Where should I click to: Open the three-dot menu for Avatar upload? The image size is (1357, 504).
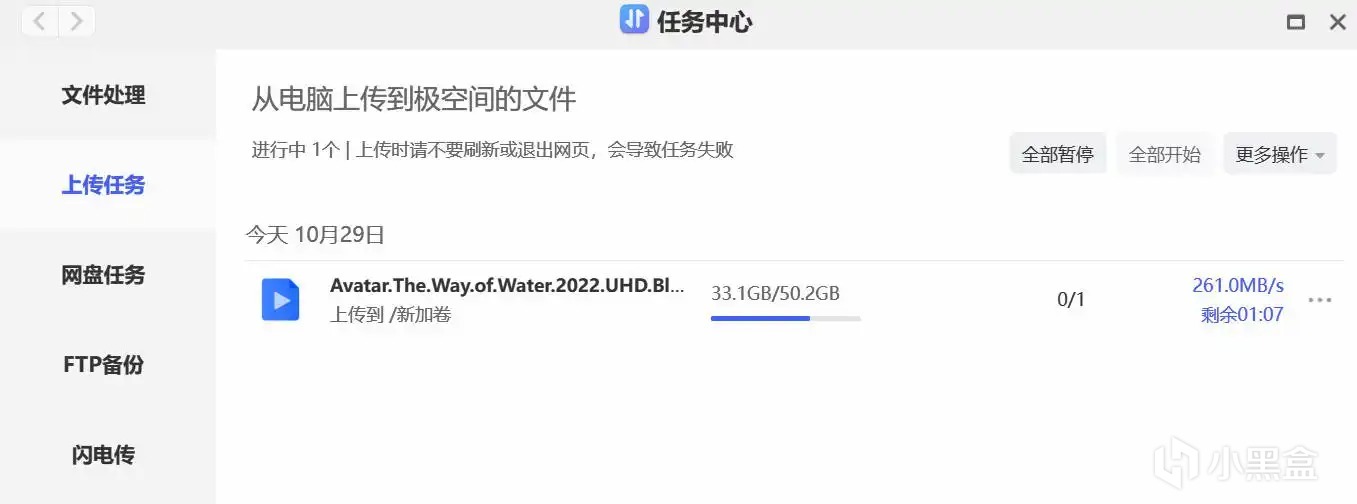[x=1320, y=300]
